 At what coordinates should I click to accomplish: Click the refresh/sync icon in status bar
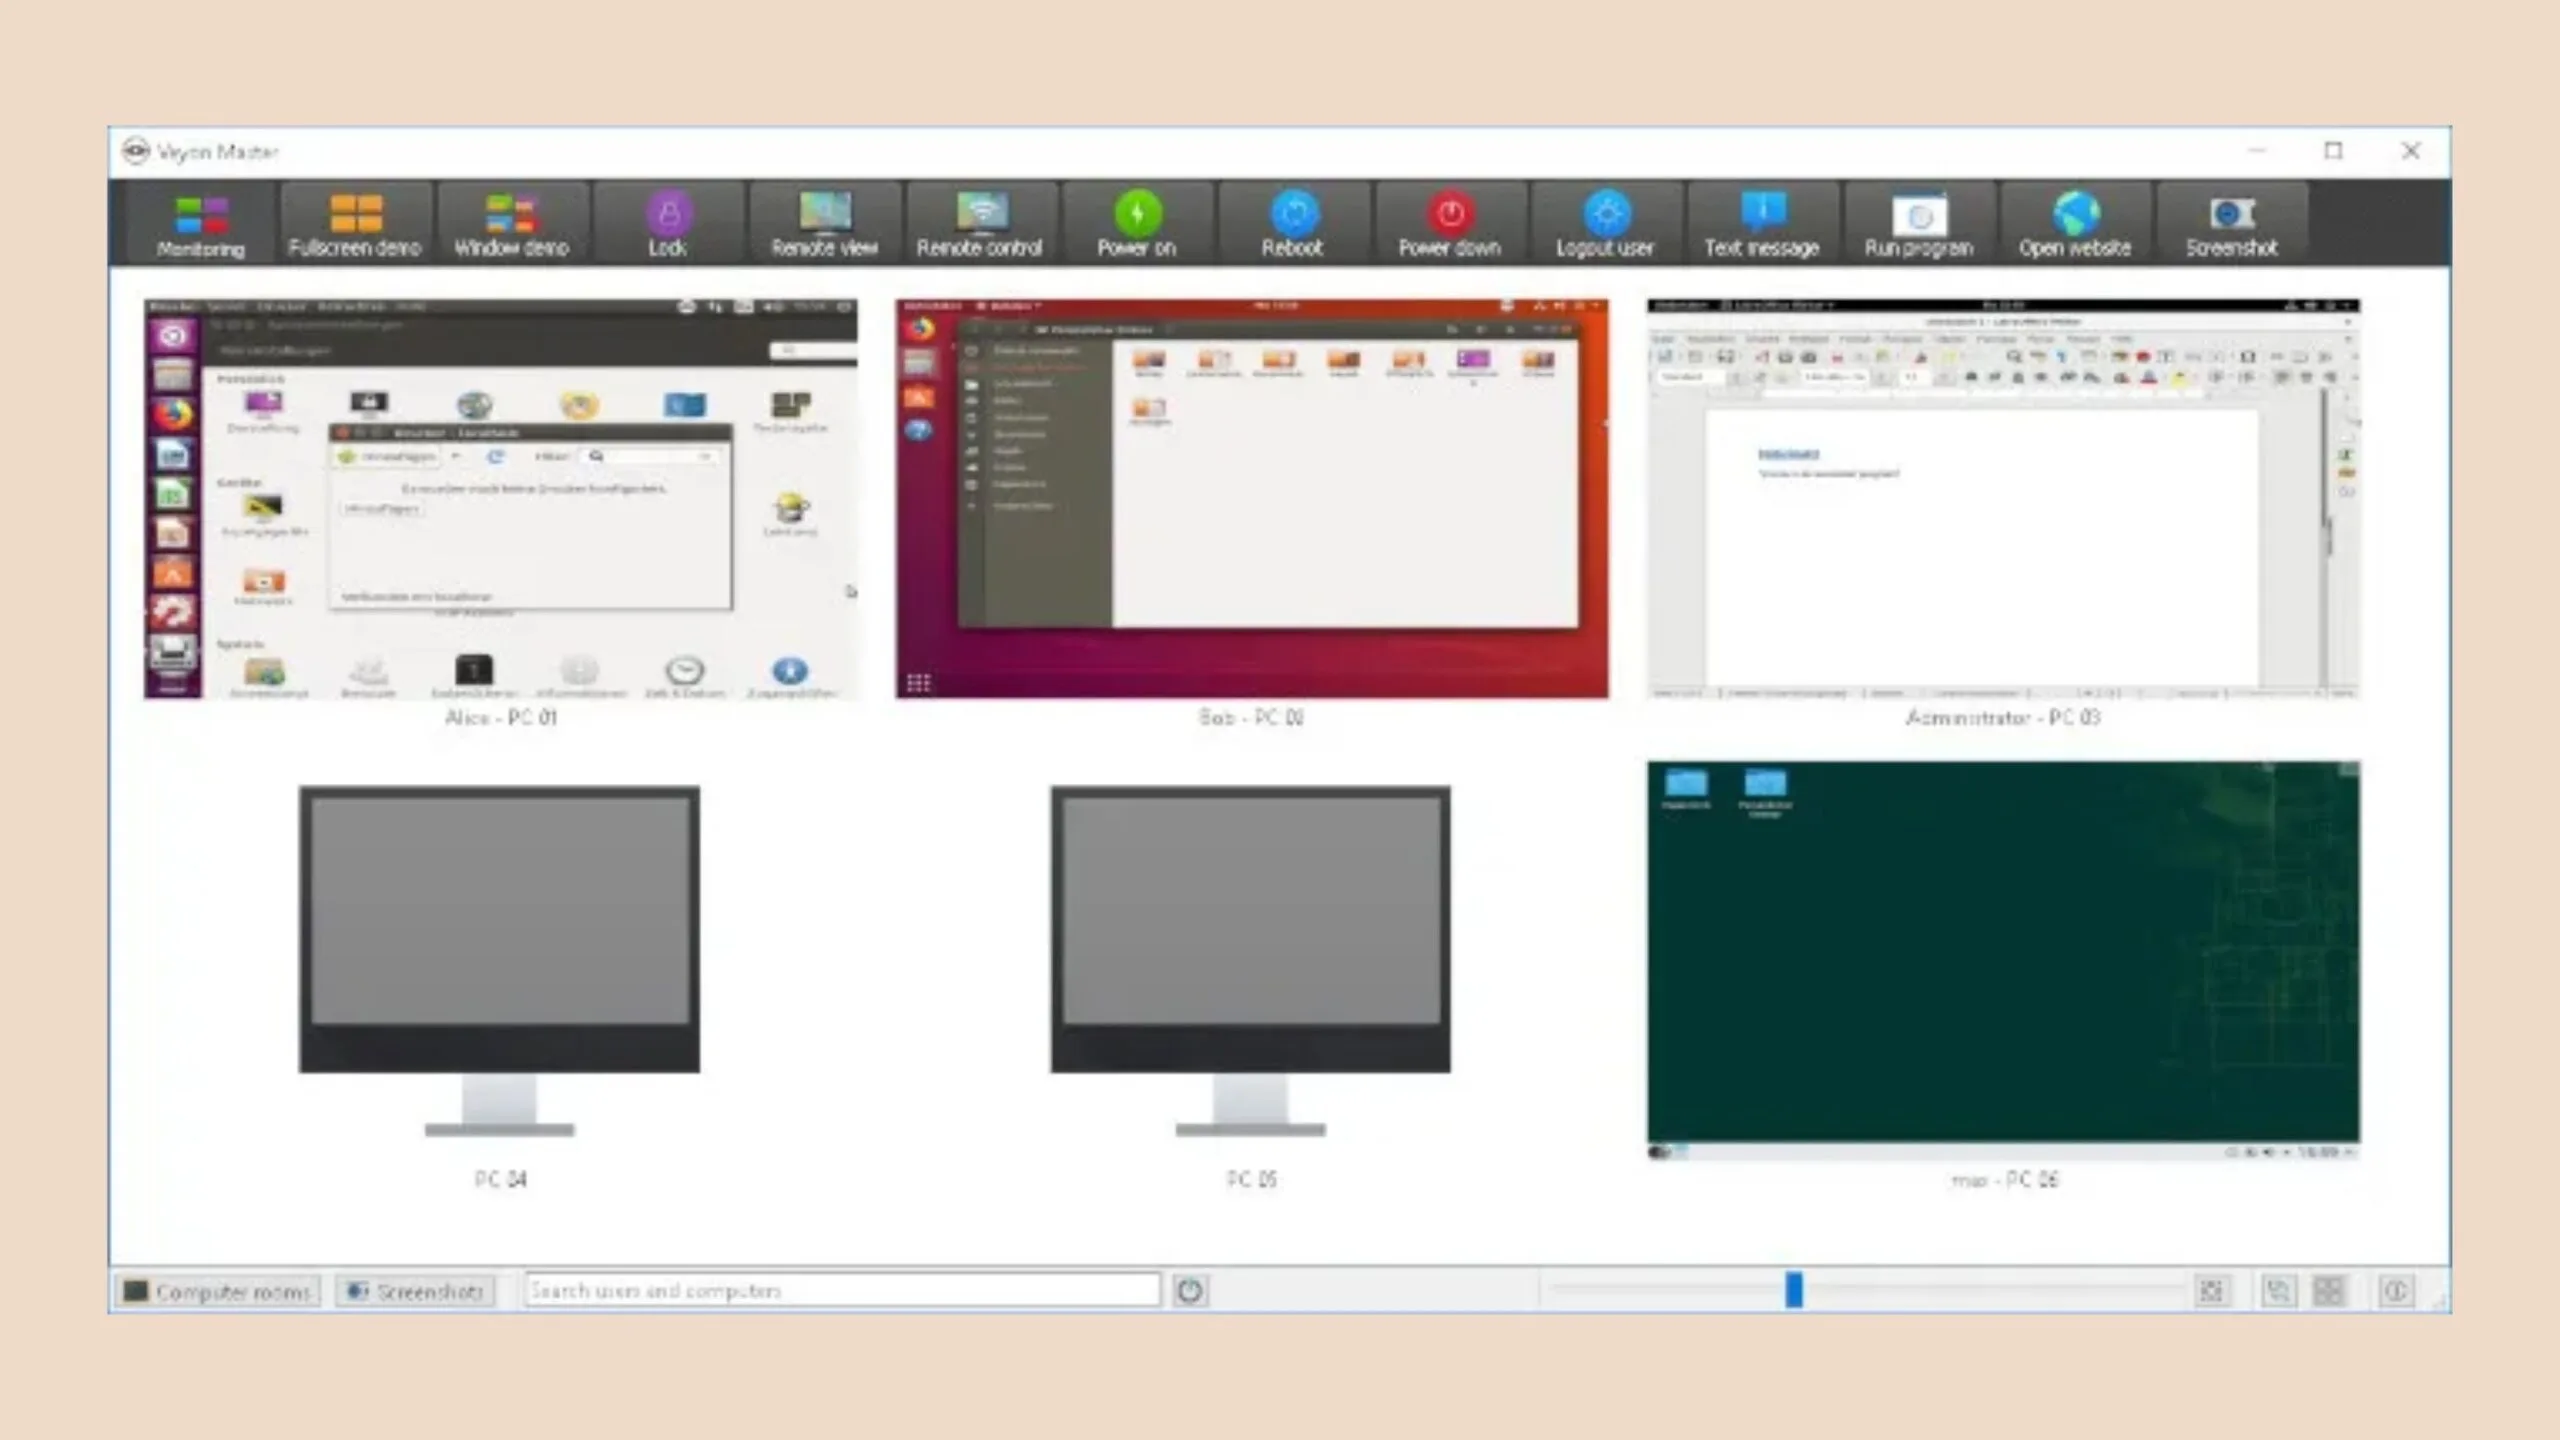click(1190, 1289)
